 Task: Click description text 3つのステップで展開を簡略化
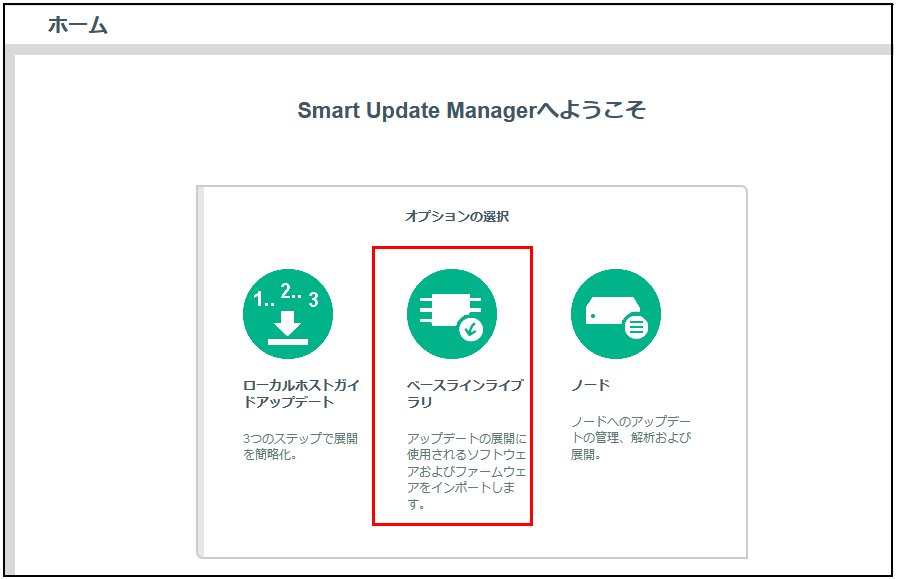pos(300,446)
